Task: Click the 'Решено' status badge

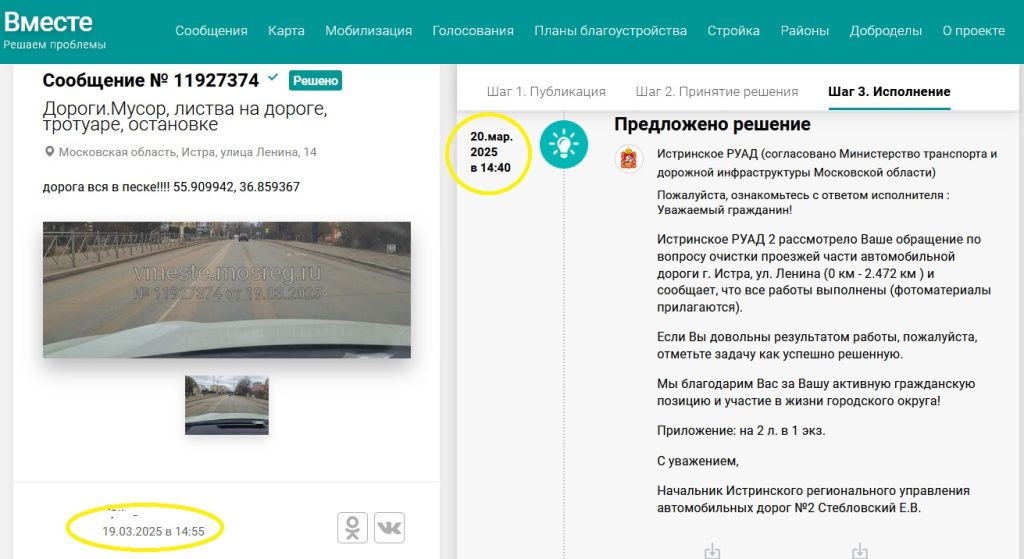Action: [x=315, y=80]
